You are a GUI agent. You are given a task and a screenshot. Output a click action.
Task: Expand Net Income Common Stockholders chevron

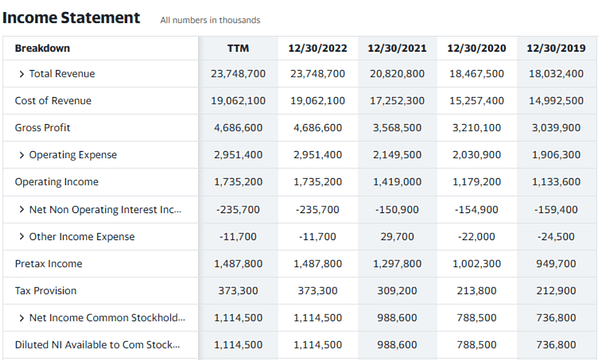pos(21,318)
